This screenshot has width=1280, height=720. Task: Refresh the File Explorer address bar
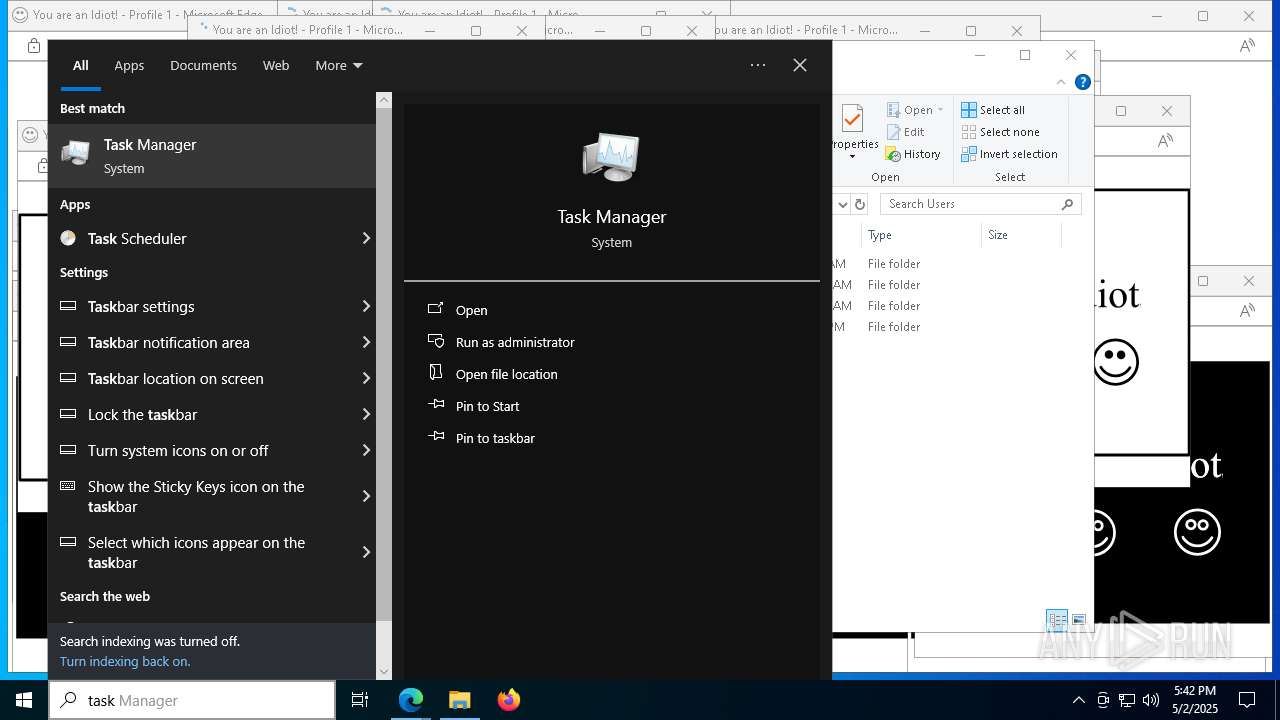859,204
